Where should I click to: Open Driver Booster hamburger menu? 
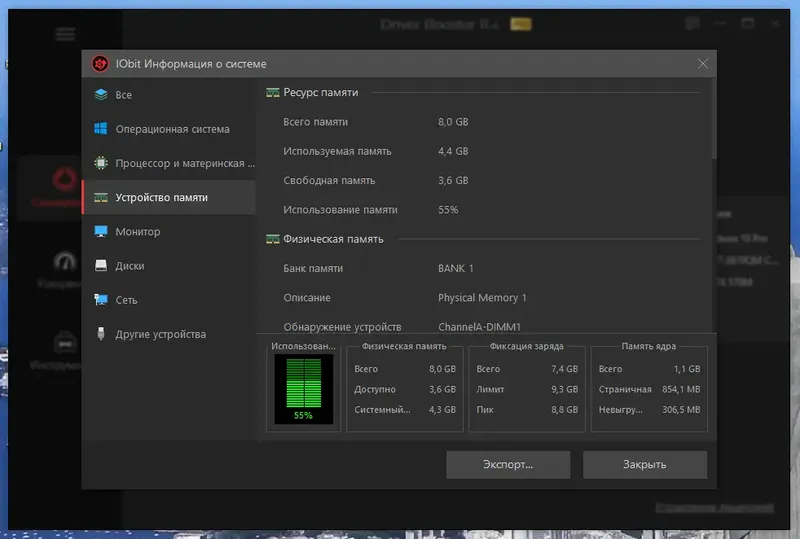tap(65, 34)
